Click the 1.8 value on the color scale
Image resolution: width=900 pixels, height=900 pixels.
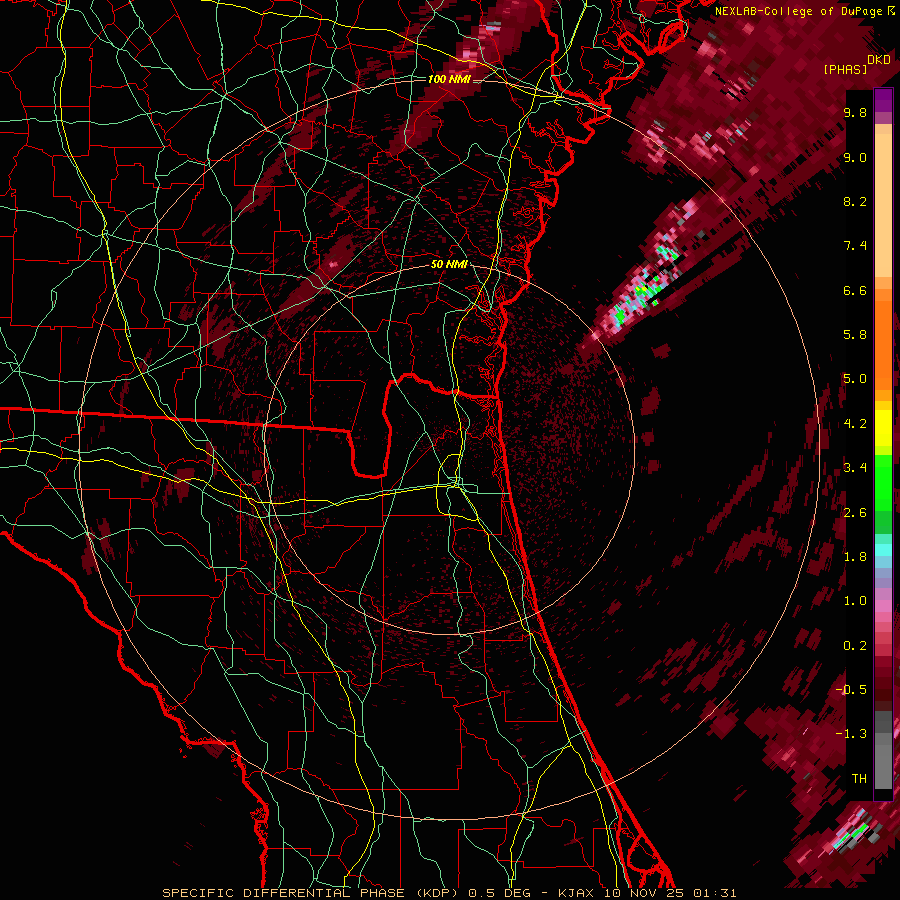pyautogui.click(x=855, y=556)
